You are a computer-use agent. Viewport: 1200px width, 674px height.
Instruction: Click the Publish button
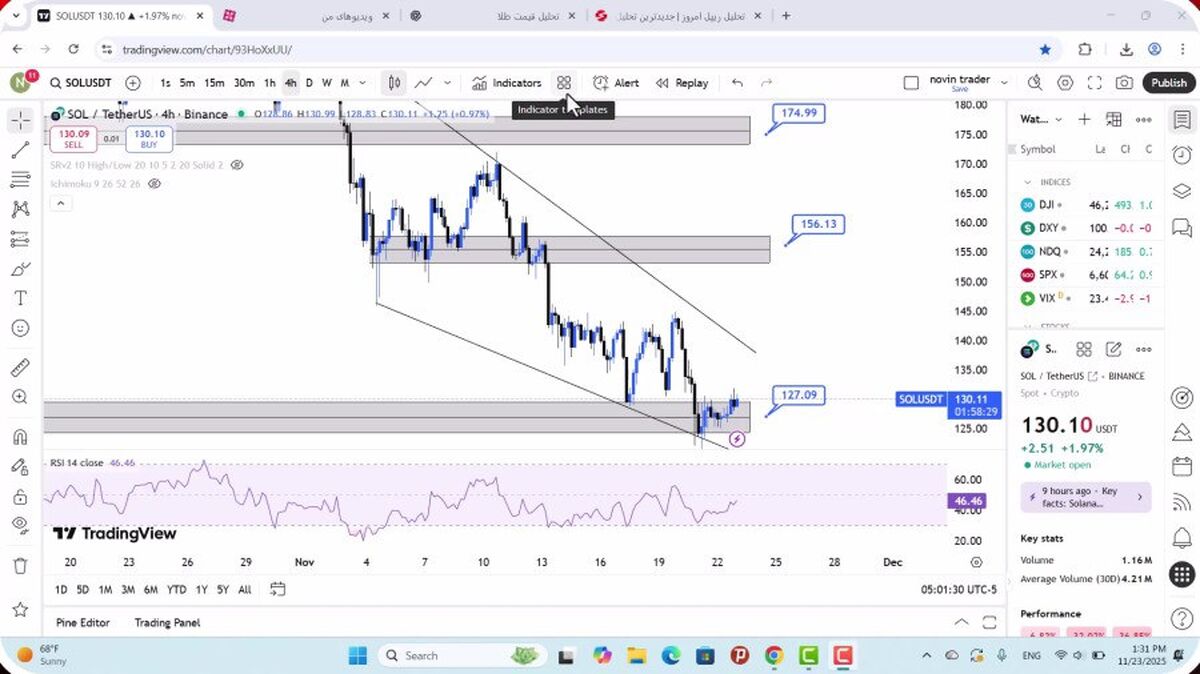point(1168,83)
